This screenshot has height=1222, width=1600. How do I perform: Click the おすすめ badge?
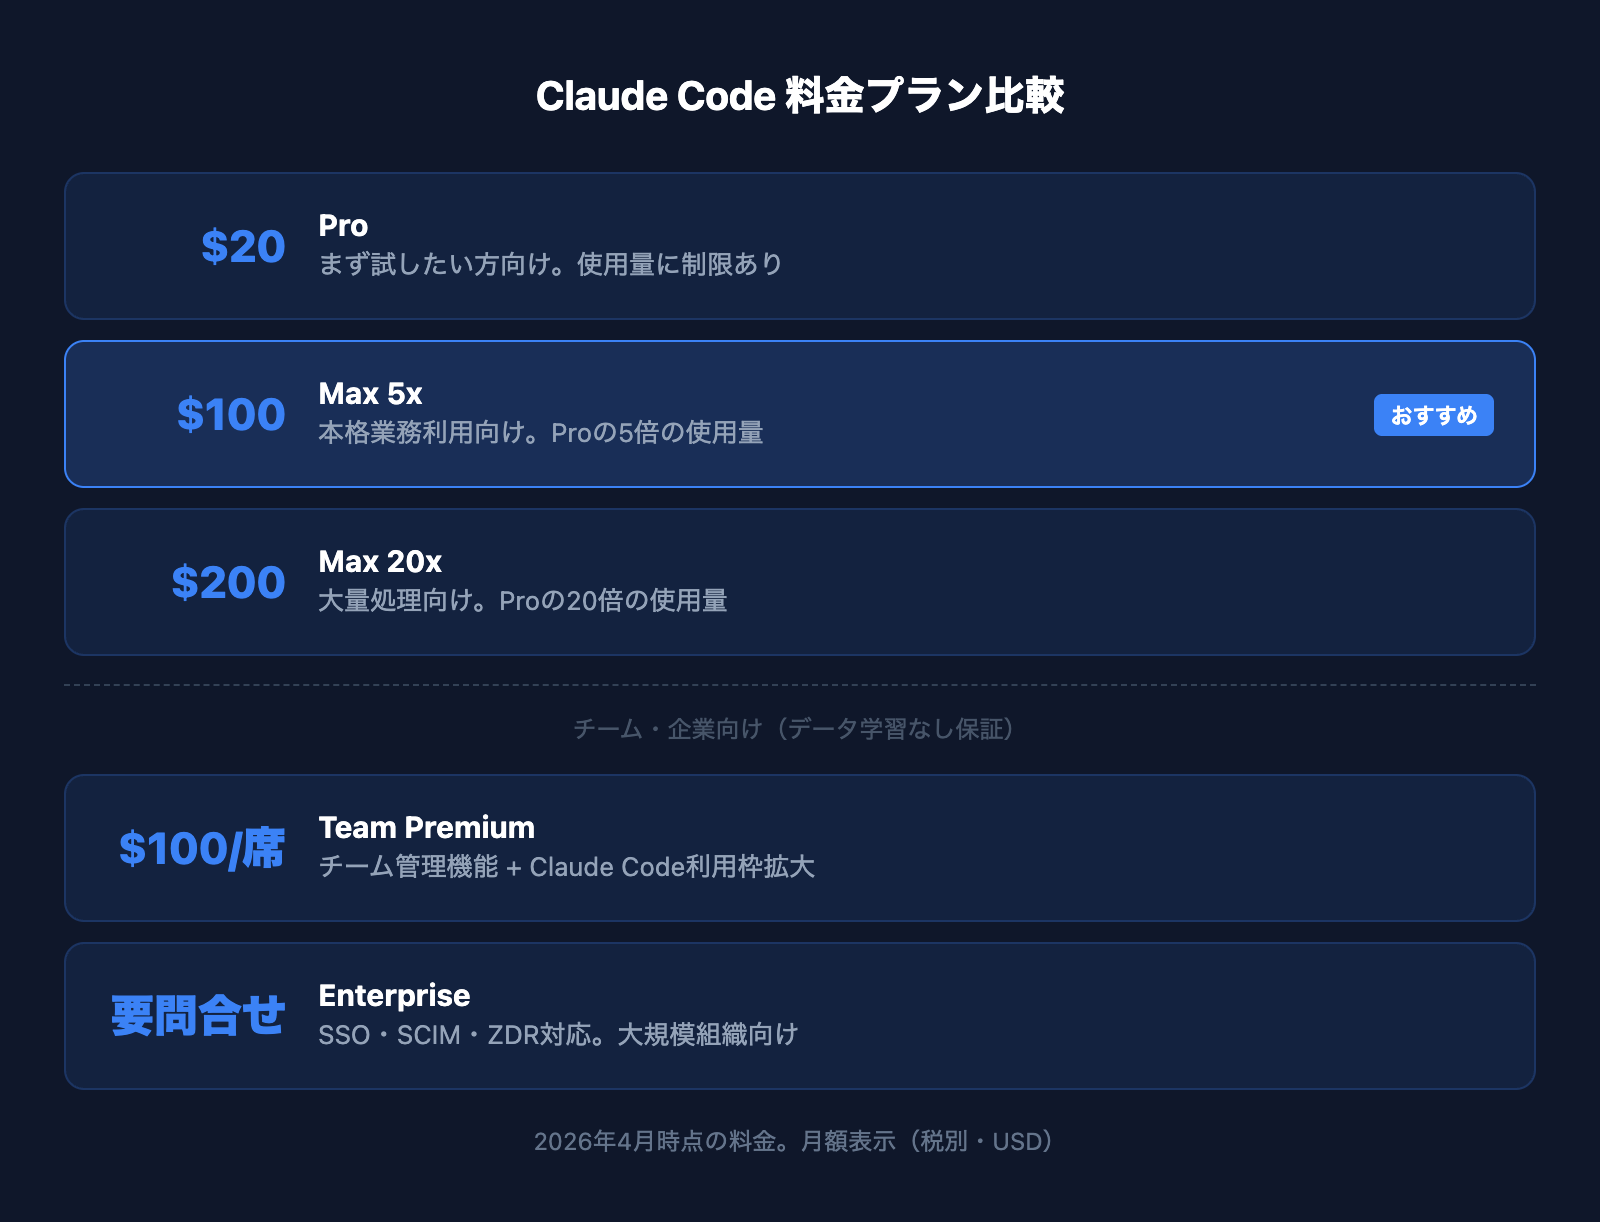click(1433, 415)
